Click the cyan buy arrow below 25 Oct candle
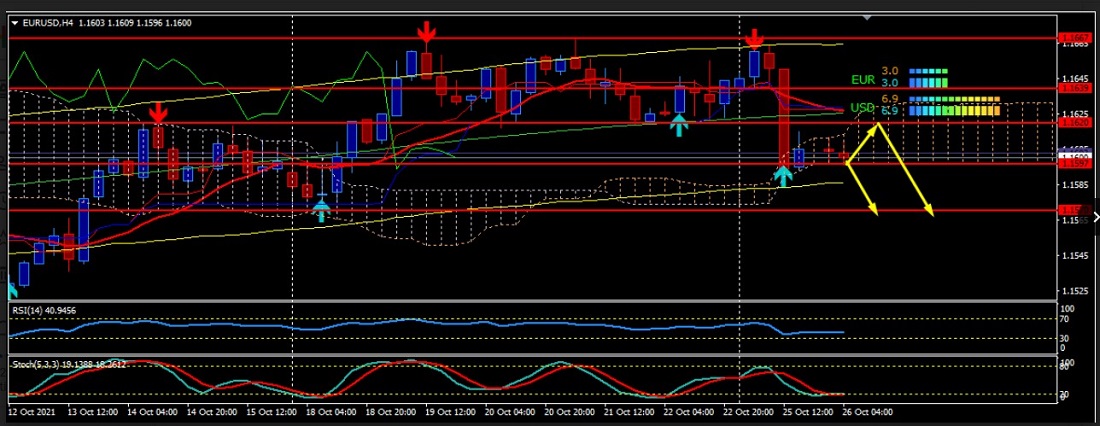This screenshot has width=1100, height=426. 783,177
